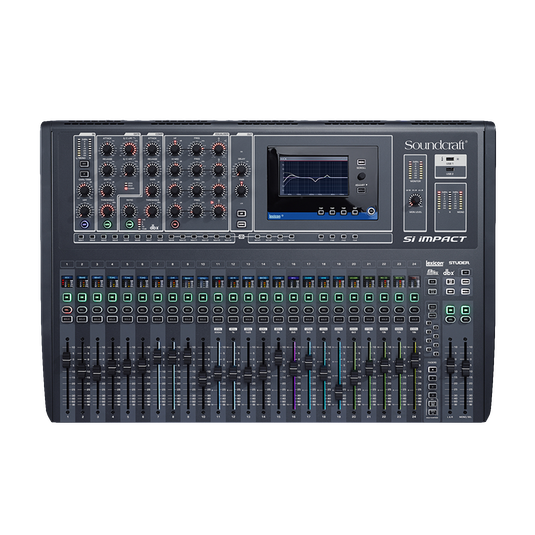Toggle the green Gate on button

pyautogui.click(x=107, y=224)
